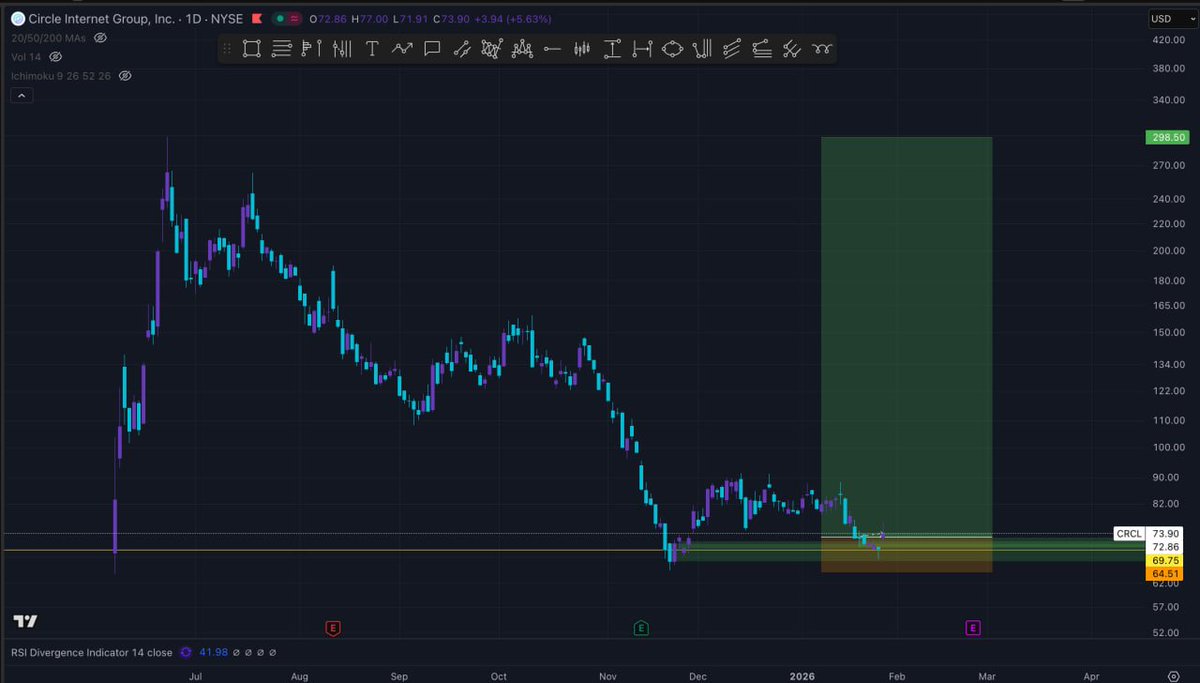Click the red earnings marker in August

pos(334,628)
